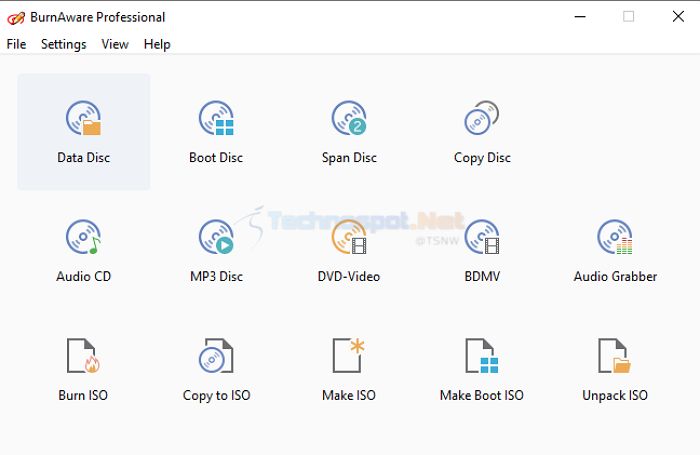Open the Burn ISO tool
This screenshot has width=700, height=455.
(83, 369)
